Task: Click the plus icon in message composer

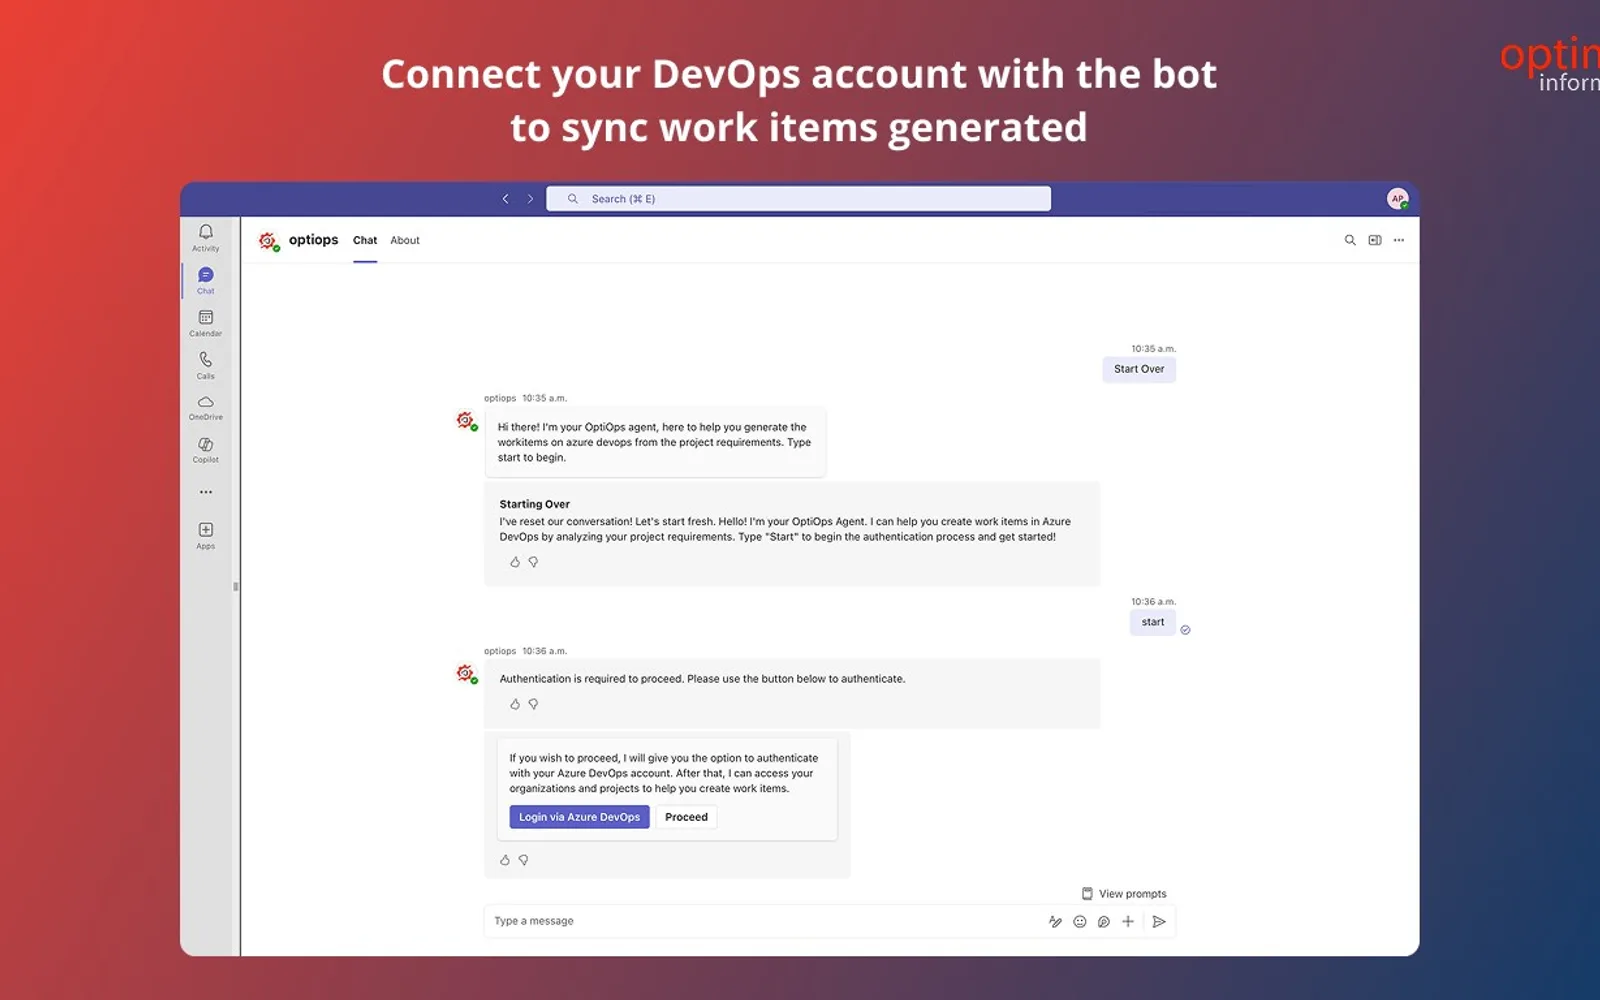Action: point(1128,922)
